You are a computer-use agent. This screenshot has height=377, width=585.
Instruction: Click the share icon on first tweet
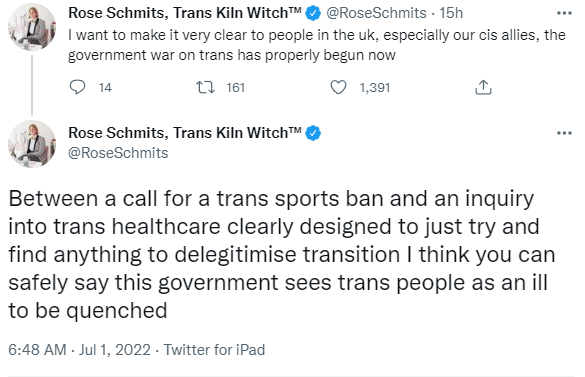pyautogui.click(x=483, y=87)
